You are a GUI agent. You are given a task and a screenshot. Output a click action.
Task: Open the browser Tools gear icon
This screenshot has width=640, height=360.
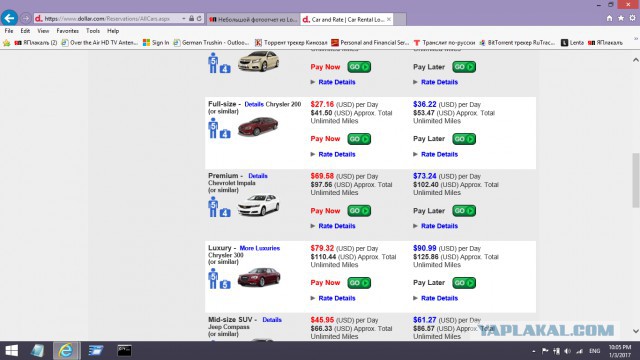[632, 18]
